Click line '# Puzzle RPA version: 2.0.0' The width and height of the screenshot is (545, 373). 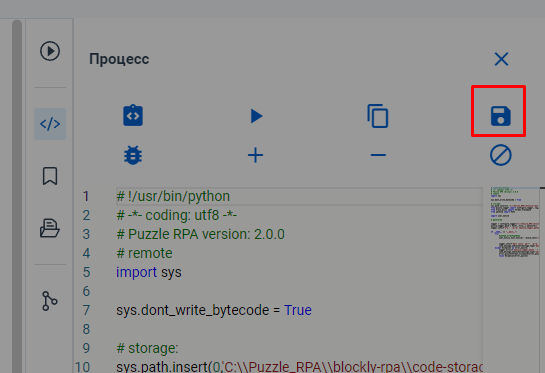pos(201,234)
